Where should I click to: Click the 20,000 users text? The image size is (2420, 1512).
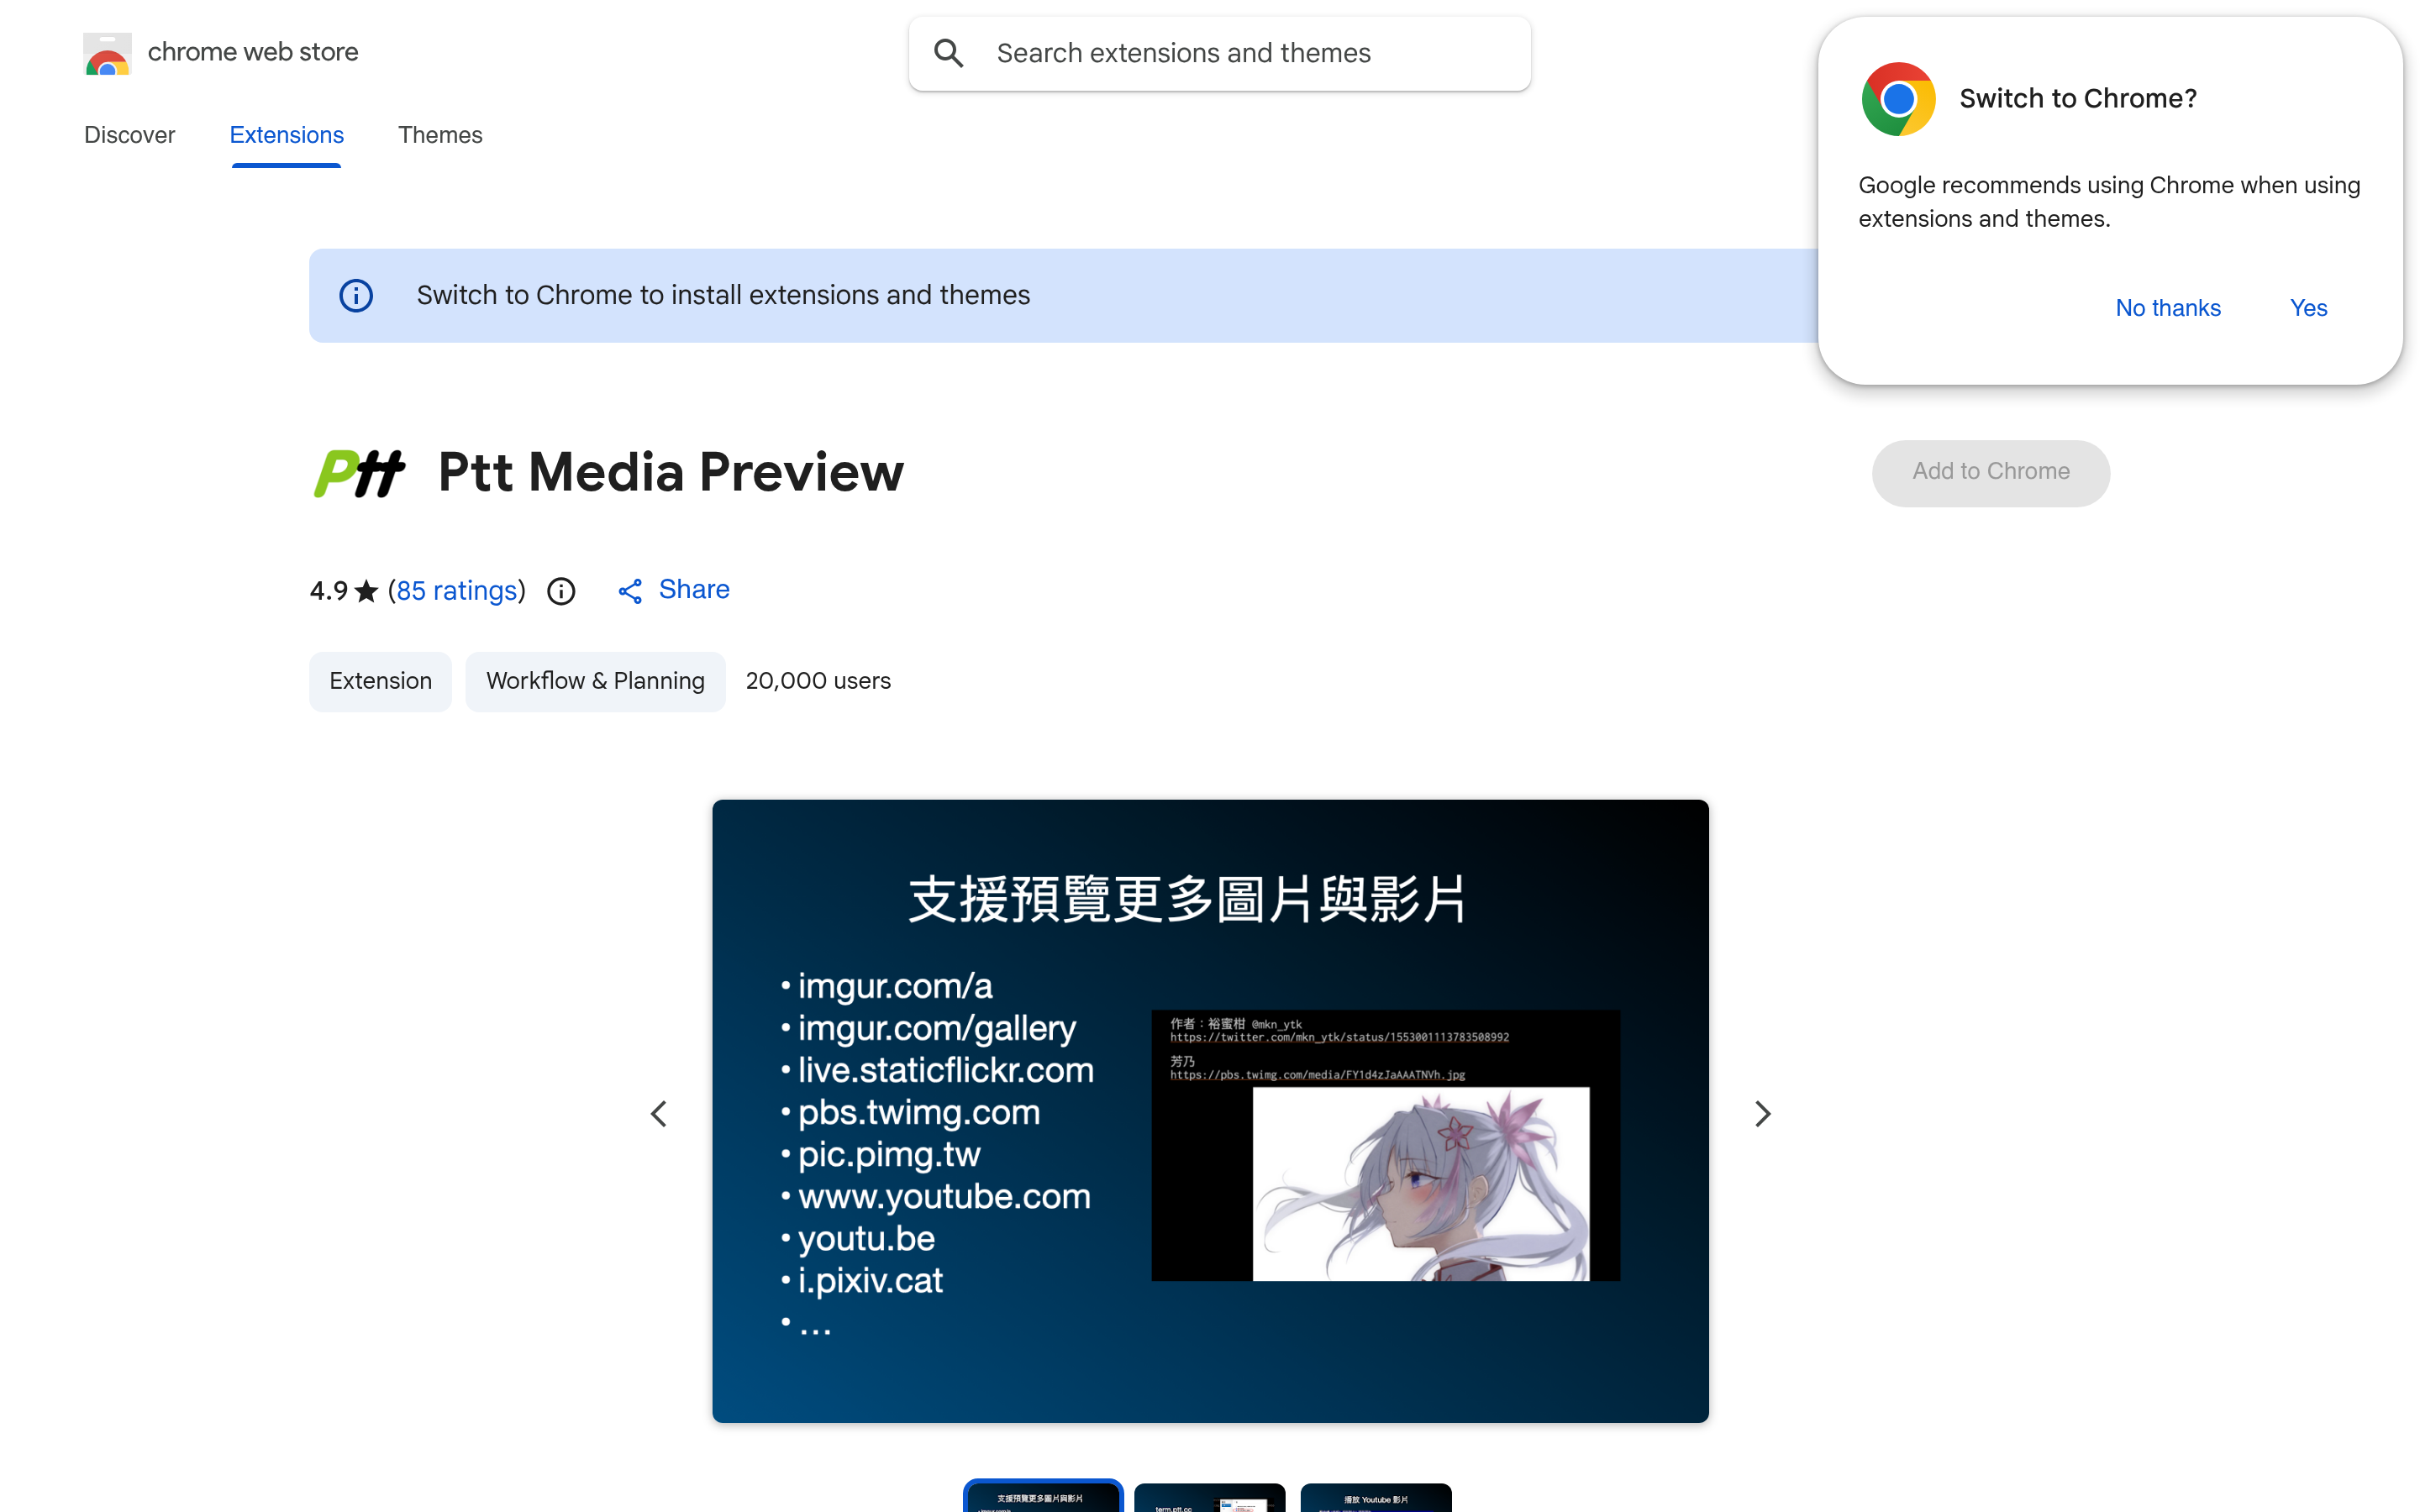[818, 681]
